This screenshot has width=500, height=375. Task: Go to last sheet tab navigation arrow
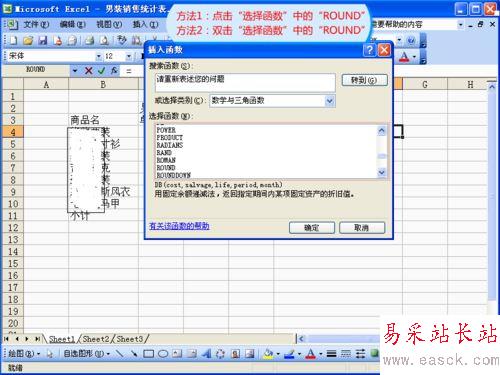(x=37, y=339)
